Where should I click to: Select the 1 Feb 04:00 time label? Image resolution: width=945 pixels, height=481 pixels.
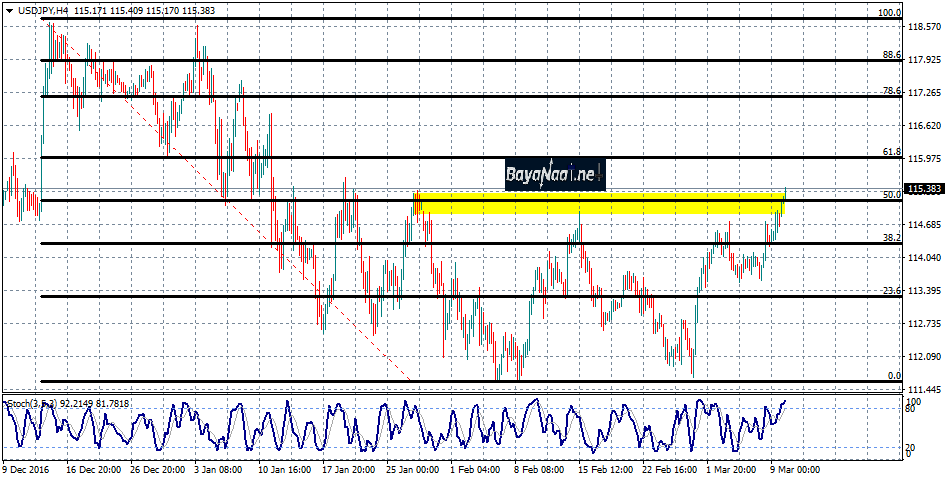pos(475,469)
